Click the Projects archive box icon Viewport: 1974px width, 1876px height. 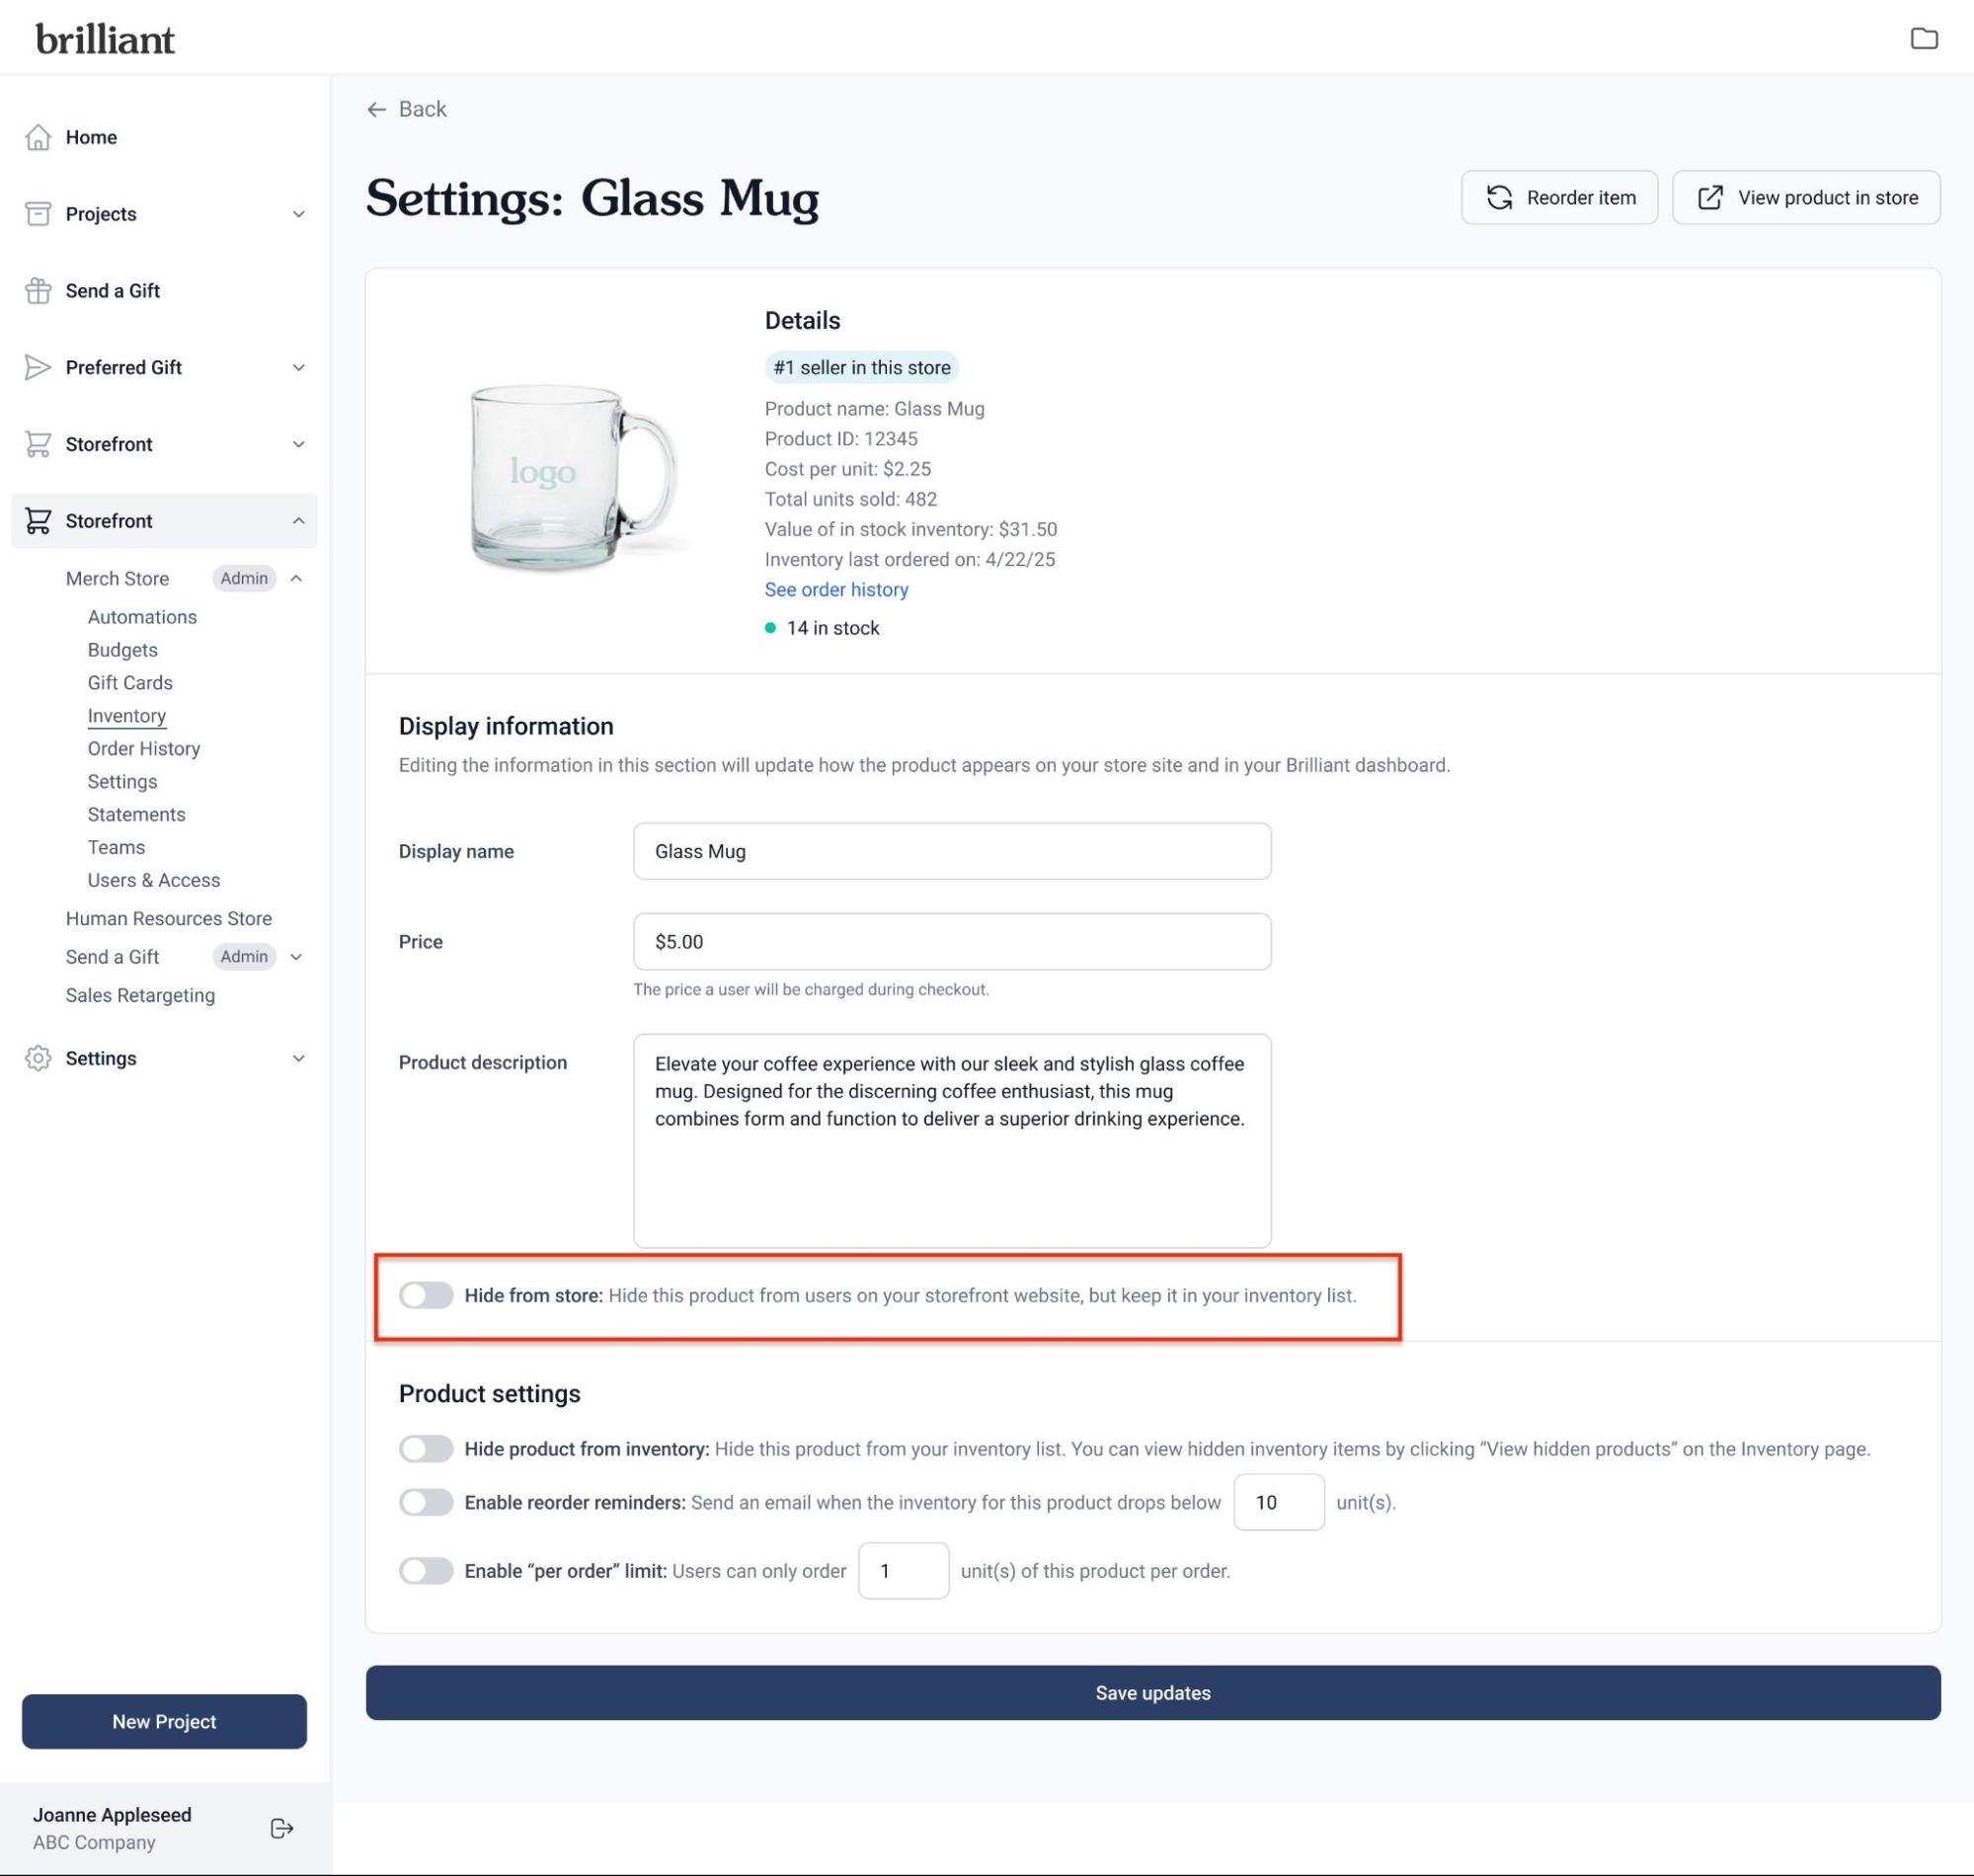(38, 214)
